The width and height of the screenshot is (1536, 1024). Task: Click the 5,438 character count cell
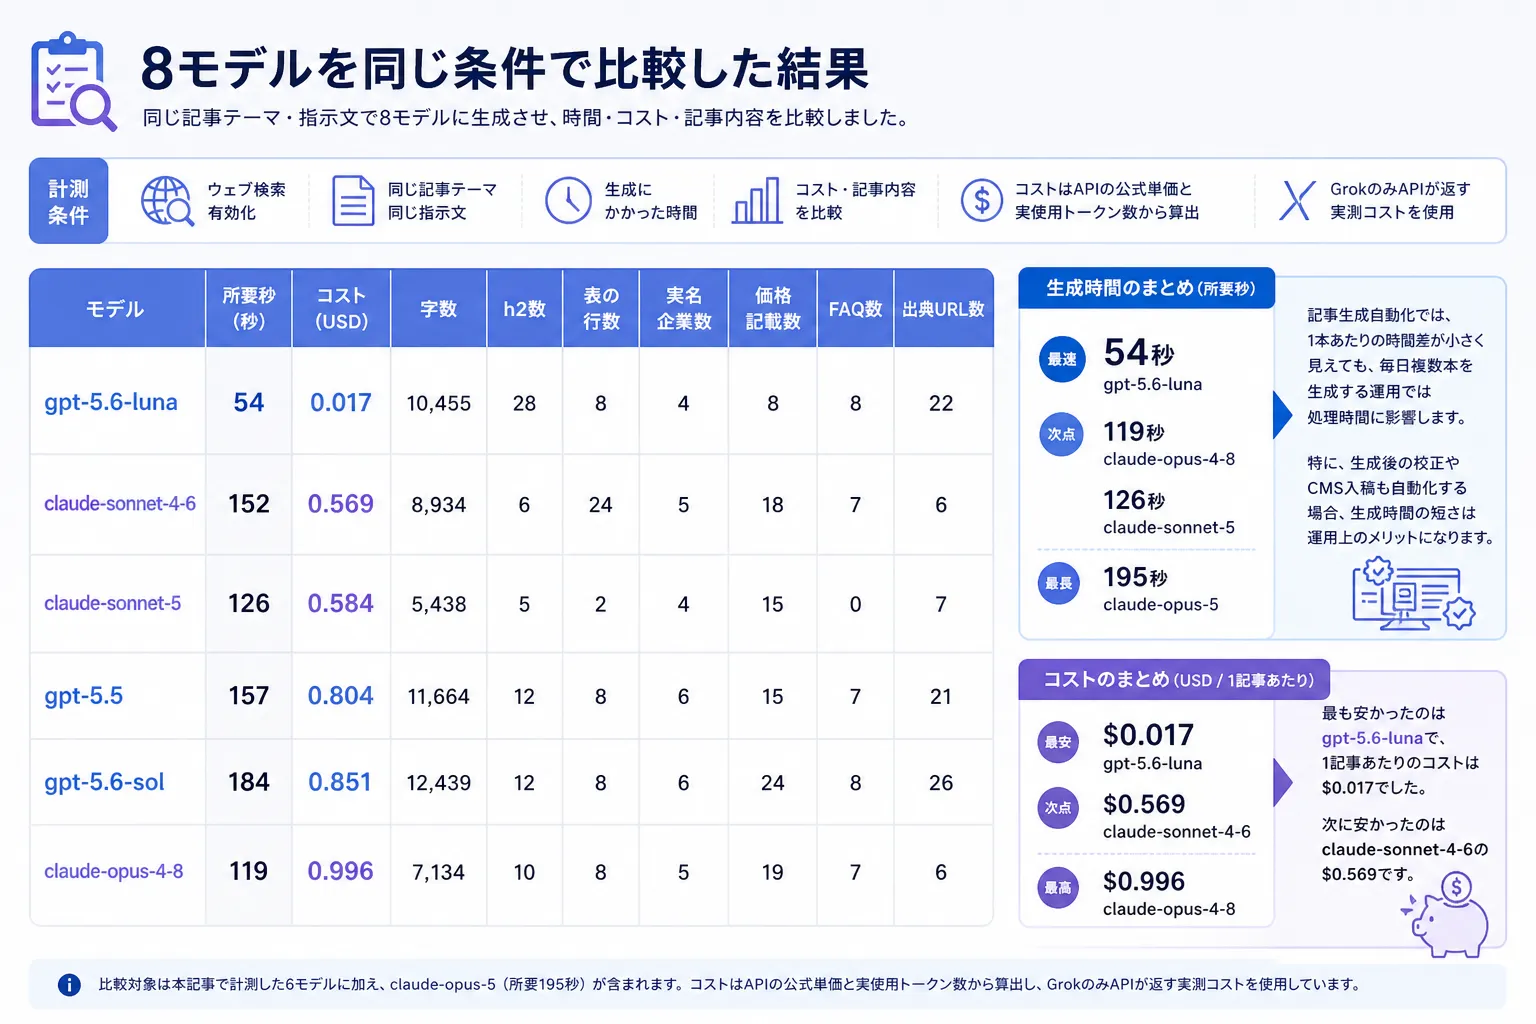pyautogui.click(x=439, y=604)
